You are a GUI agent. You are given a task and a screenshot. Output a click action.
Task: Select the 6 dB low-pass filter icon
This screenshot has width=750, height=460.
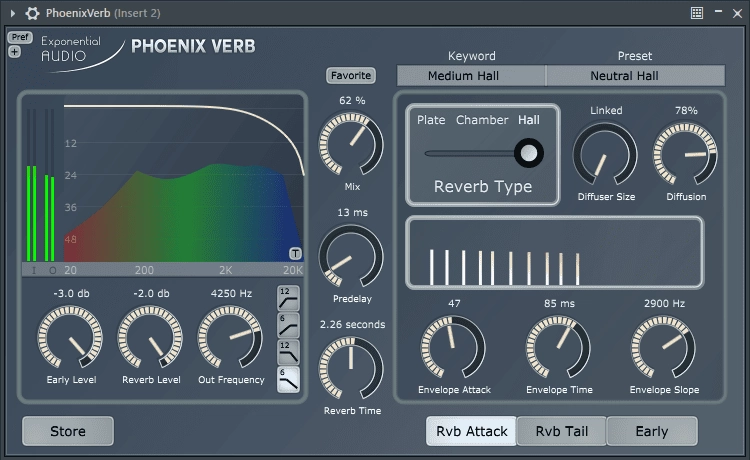point(288,380)
